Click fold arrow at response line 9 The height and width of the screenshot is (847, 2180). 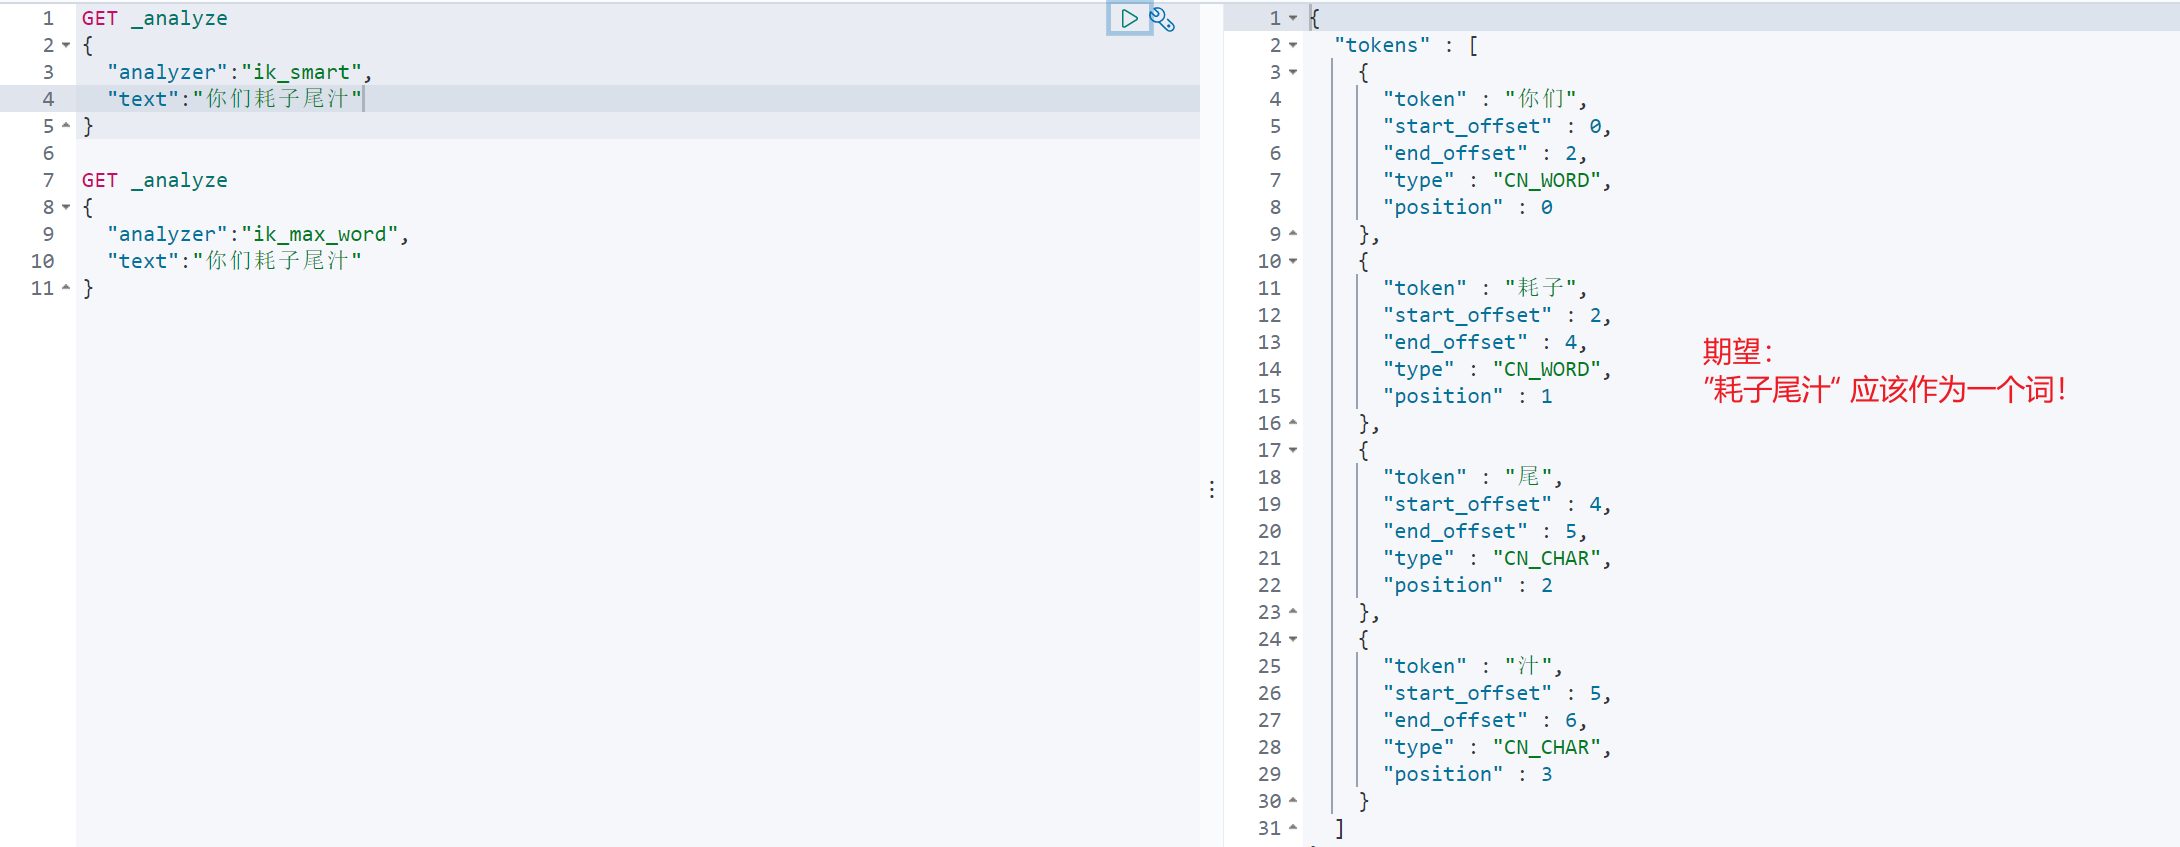point(1293,234)
